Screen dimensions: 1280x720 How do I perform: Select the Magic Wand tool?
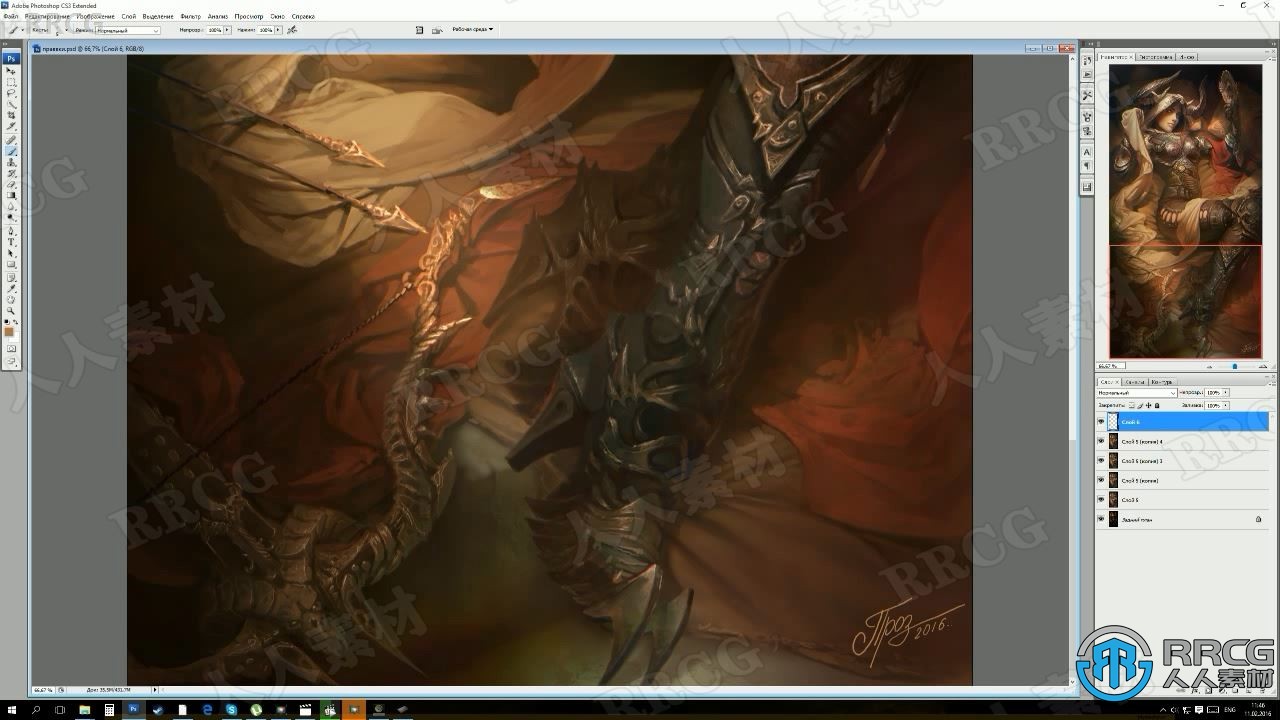[12, 104]
